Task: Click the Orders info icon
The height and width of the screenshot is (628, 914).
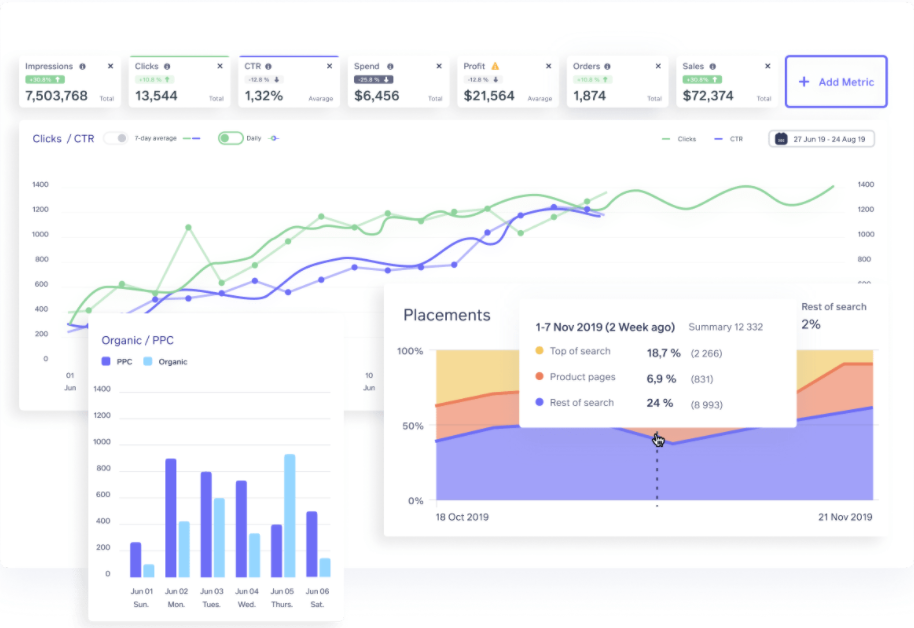Action: point(607,66)
